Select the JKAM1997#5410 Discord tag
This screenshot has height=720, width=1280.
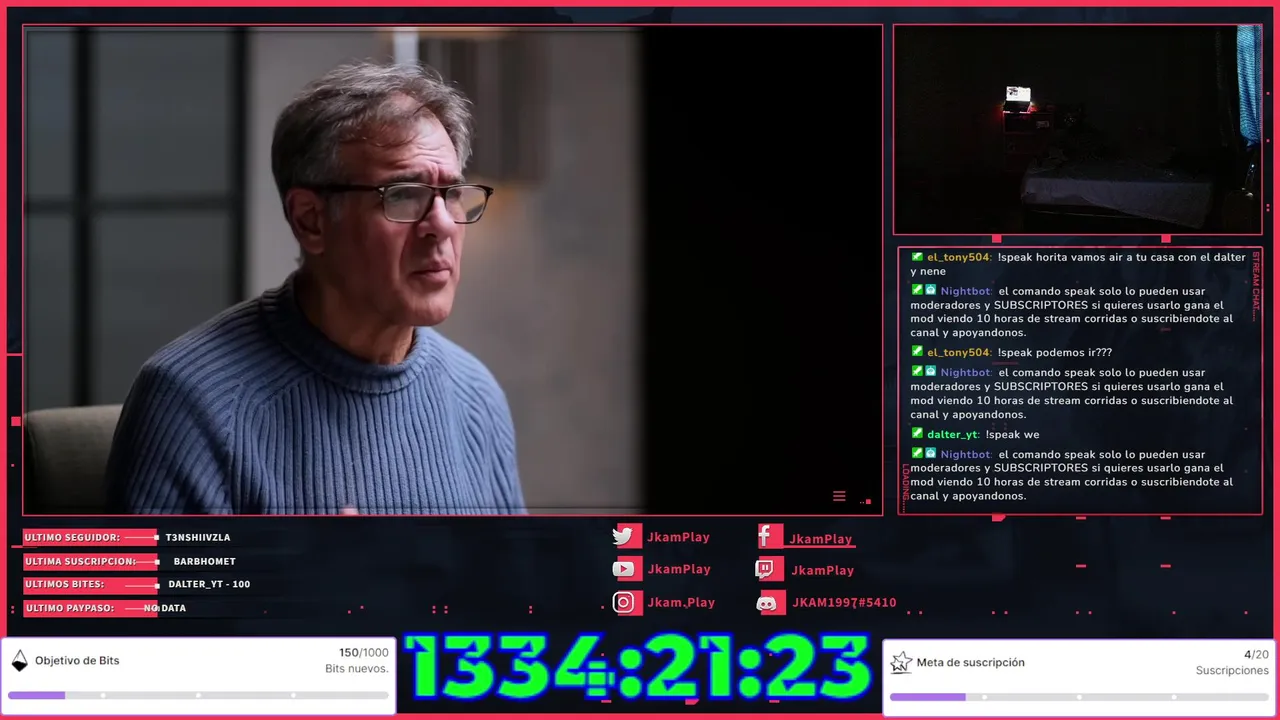tap(844, 603)
